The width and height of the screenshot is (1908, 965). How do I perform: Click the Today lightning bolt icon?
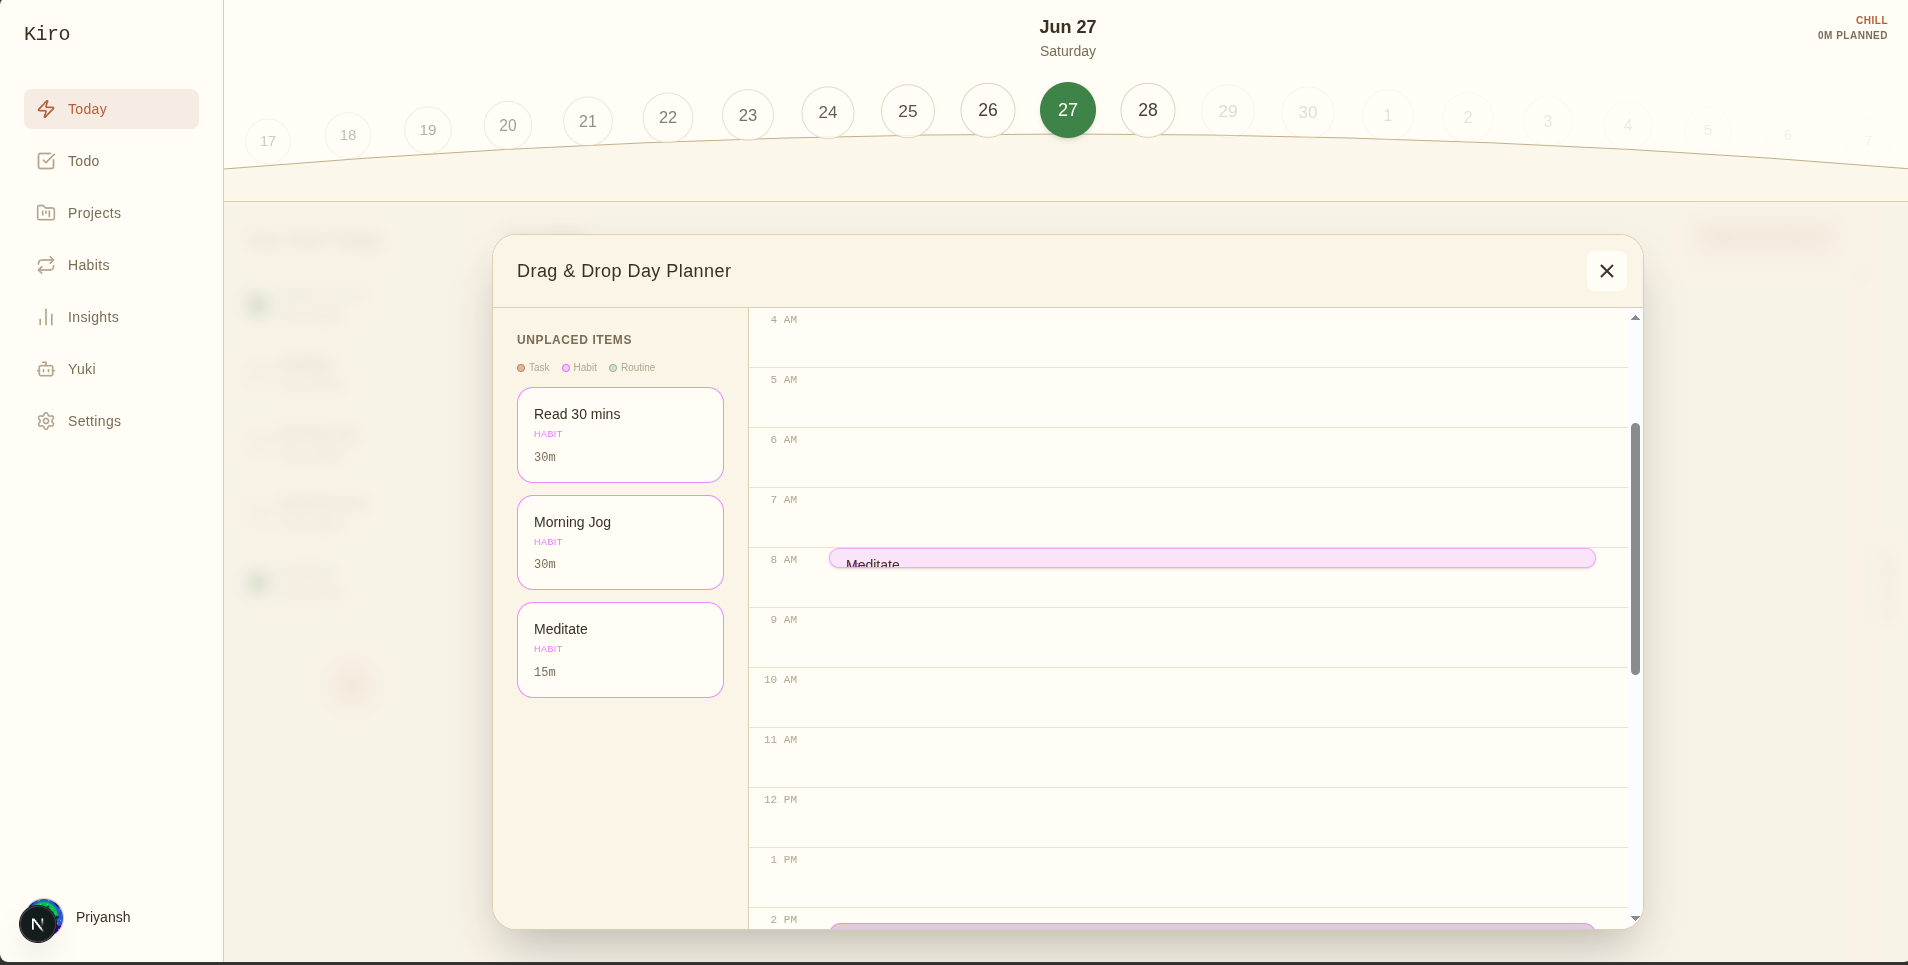pos(46,109)
